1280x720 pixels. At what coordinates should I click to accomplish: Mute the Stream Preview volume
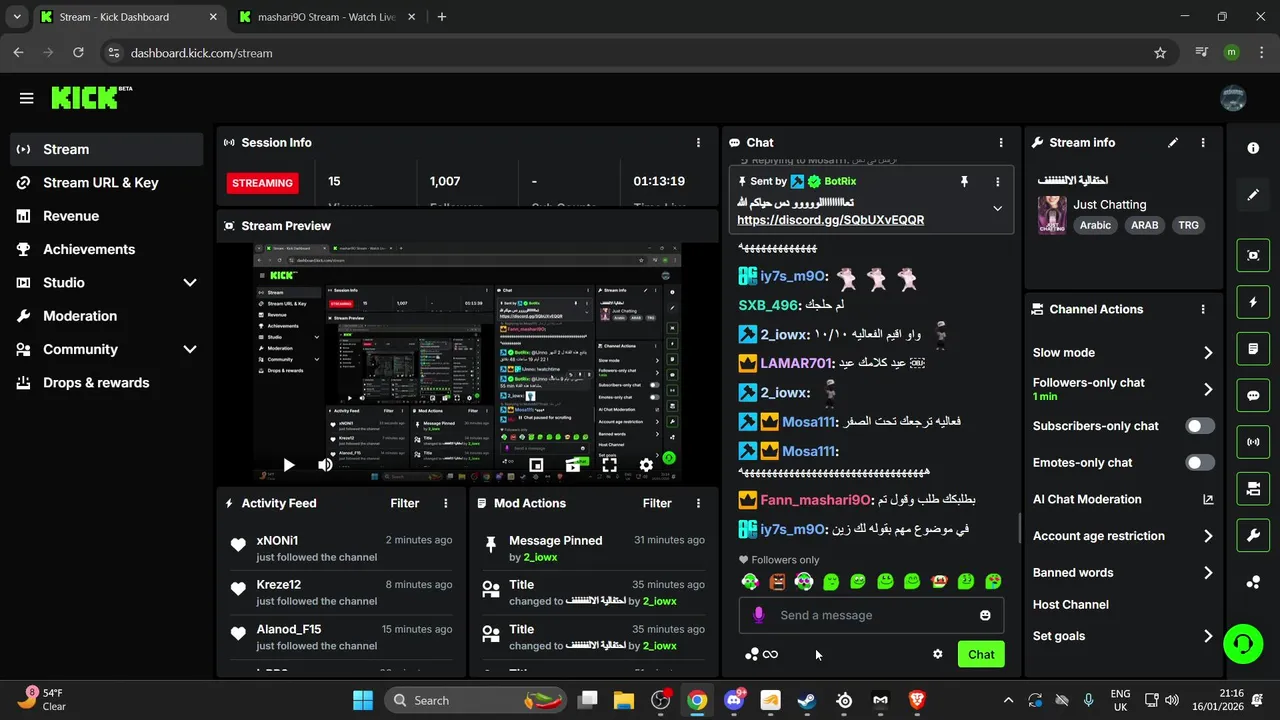click(325, 465)
